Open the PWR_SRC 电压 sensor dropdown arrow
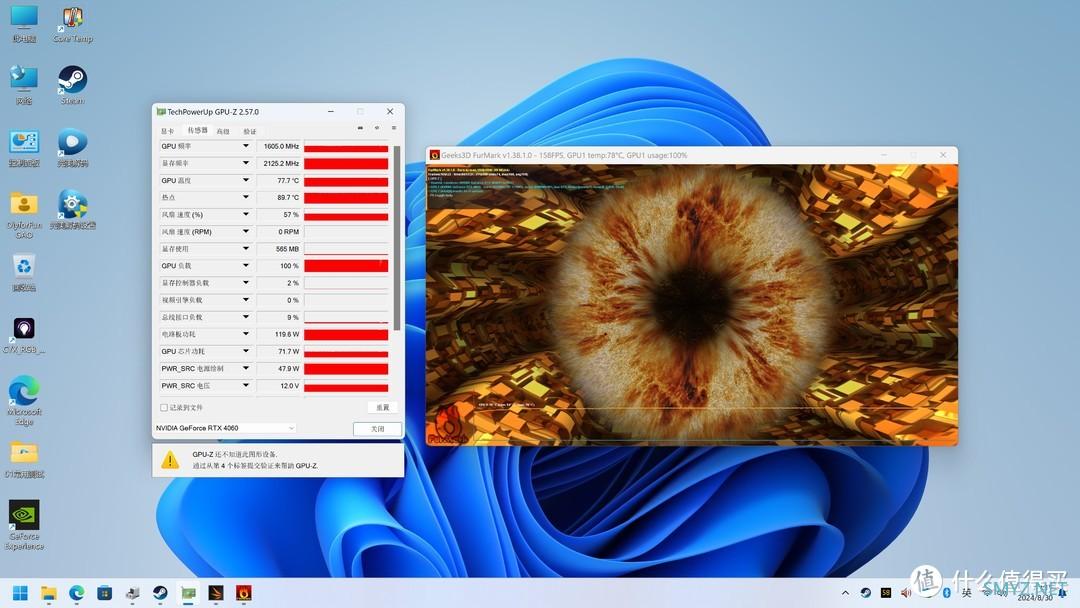This screenshot has width=1080, height=608. tap(245, 385)
